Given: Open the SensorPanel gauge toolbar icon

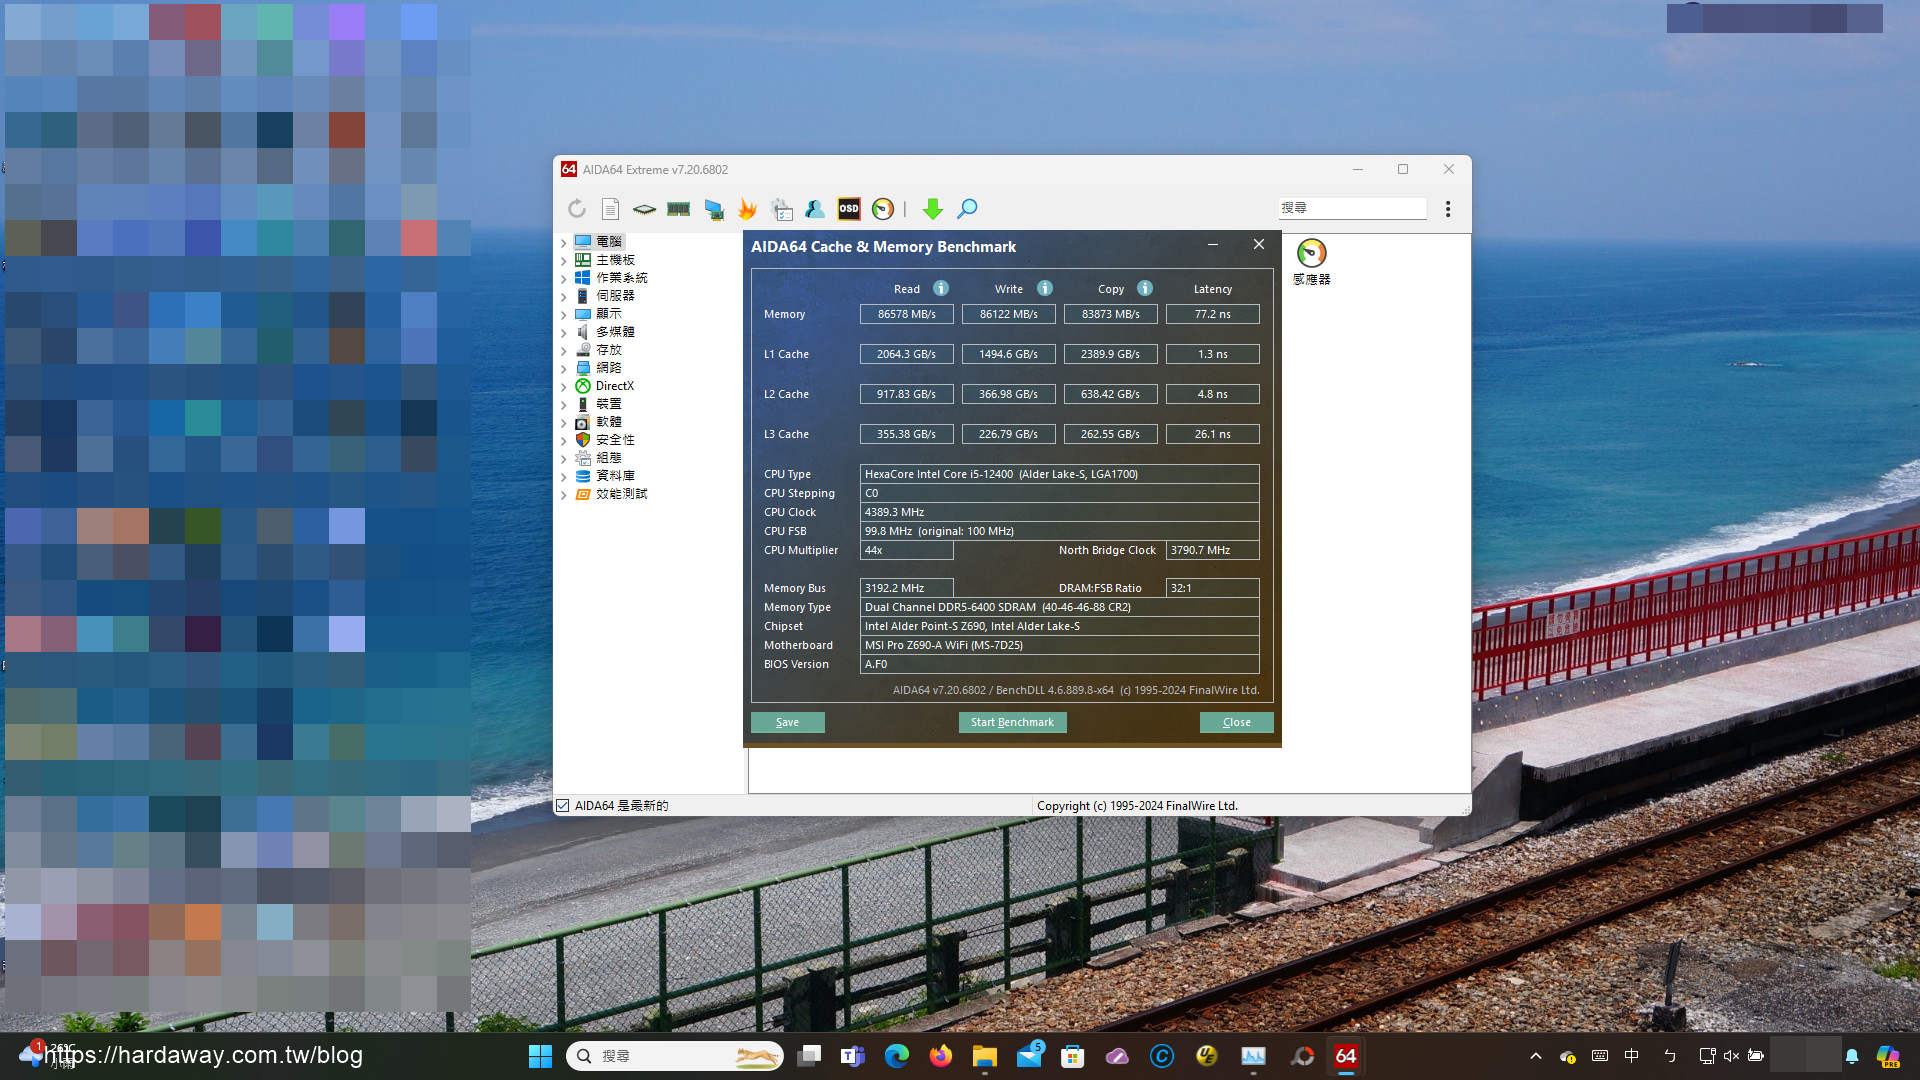Looking at the screenshot, I should click(883, 209).
